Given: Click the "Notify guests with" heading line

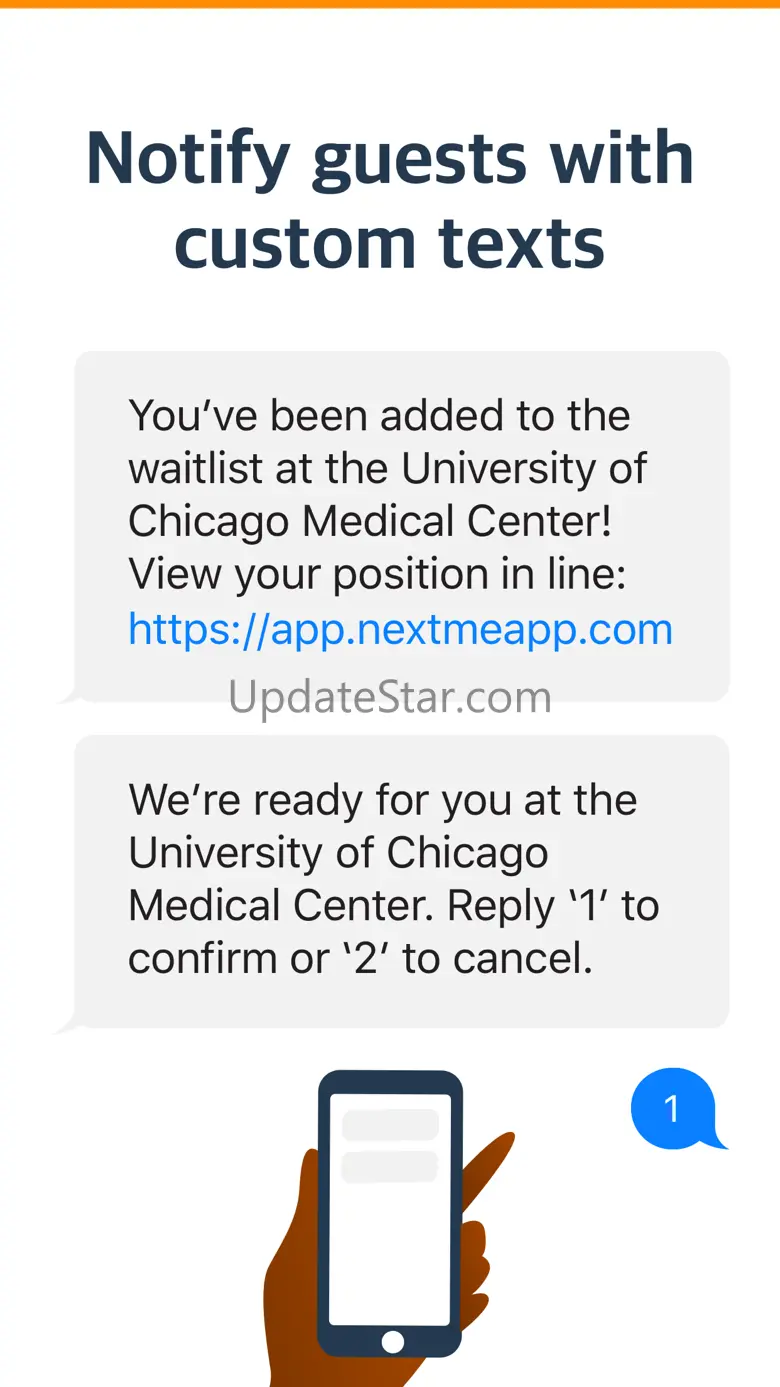Looking at the screenshot, I should pos(390,158).
